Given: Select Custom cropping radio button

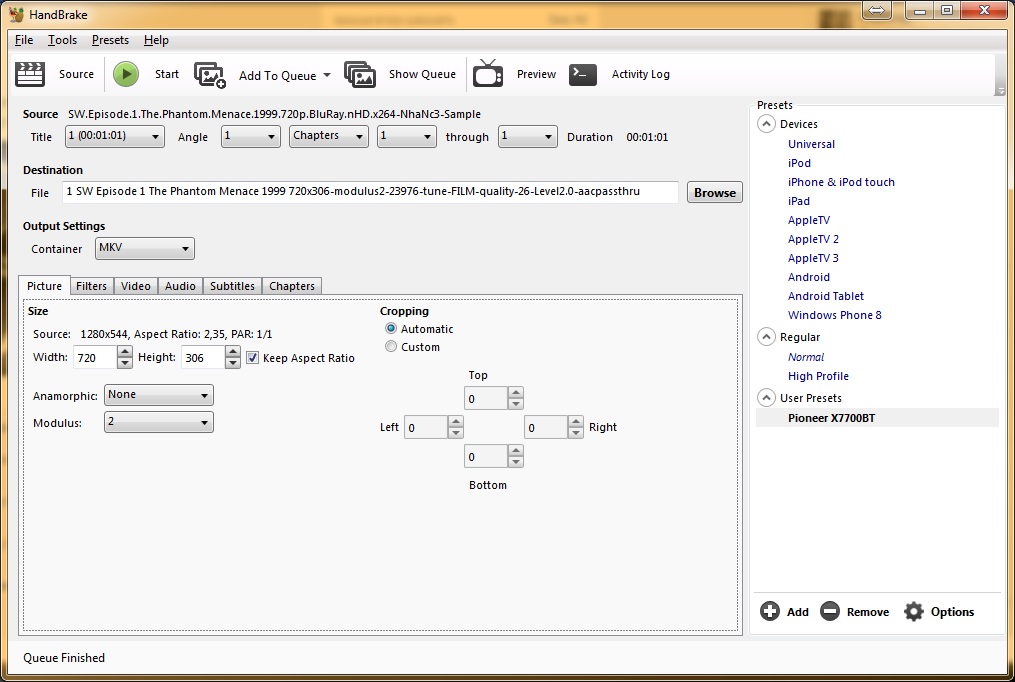Looking at the screenshot, I should point(391,347).
